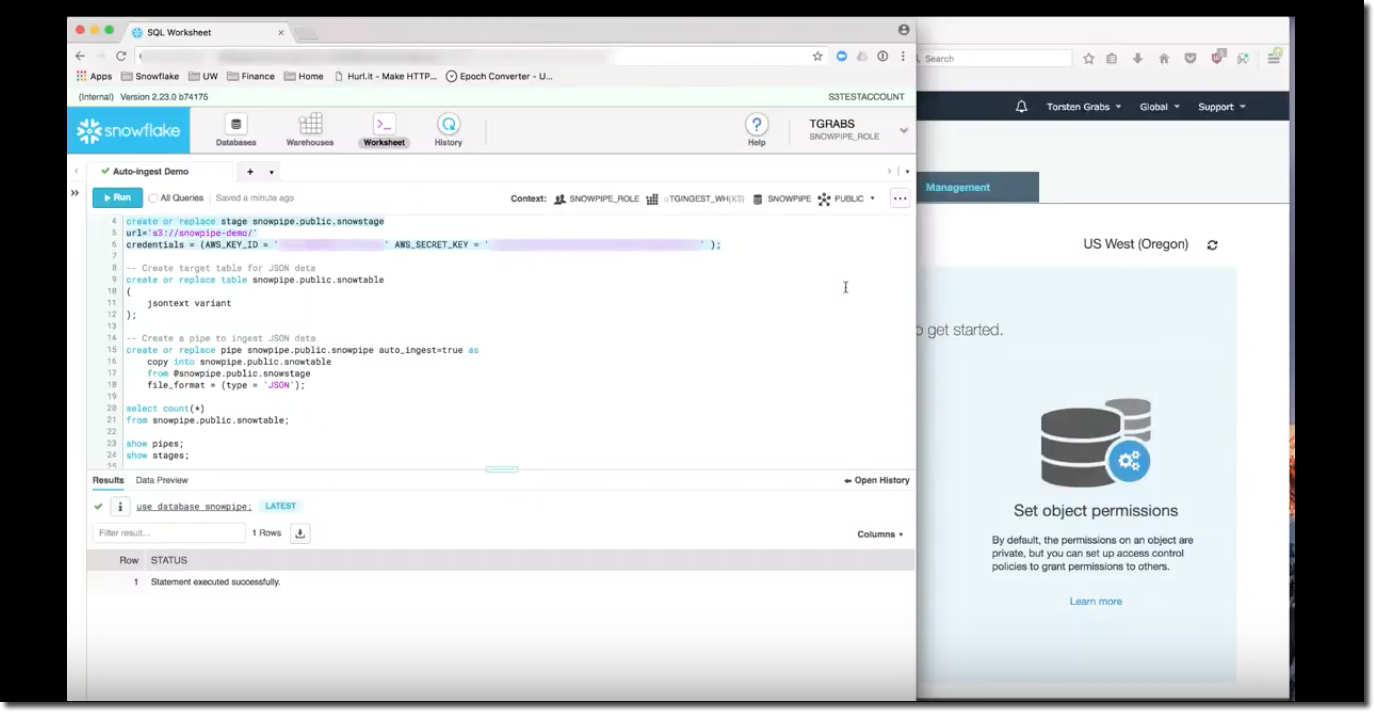Open the Home bookmarks folder
The image size is (1374, 712).
point(304,76)
